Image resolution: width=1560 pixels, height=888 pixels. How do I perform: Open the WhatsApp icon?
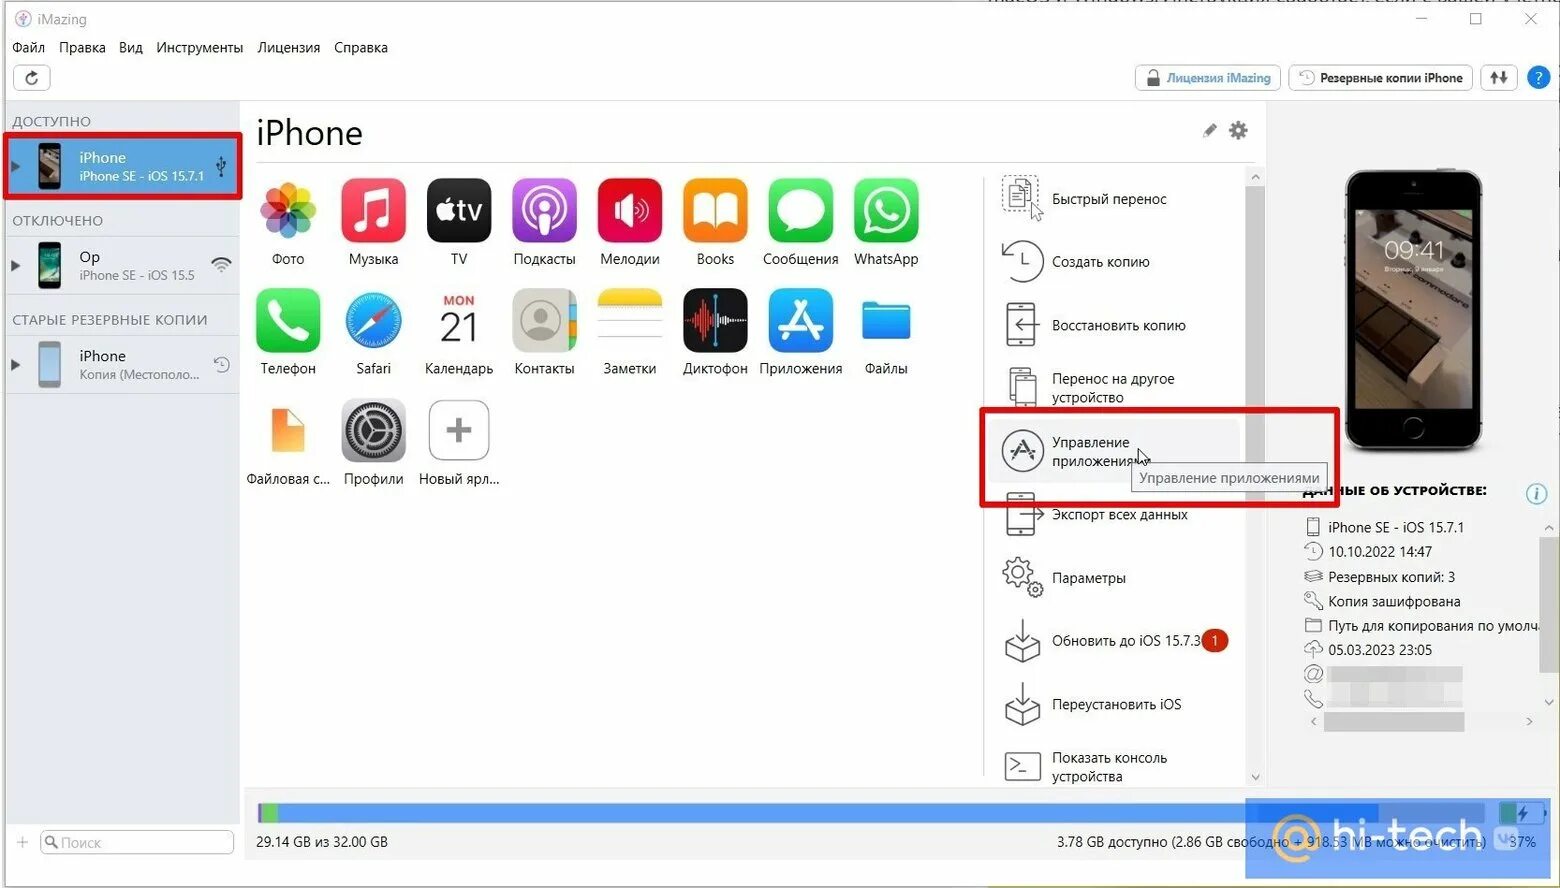886,211
